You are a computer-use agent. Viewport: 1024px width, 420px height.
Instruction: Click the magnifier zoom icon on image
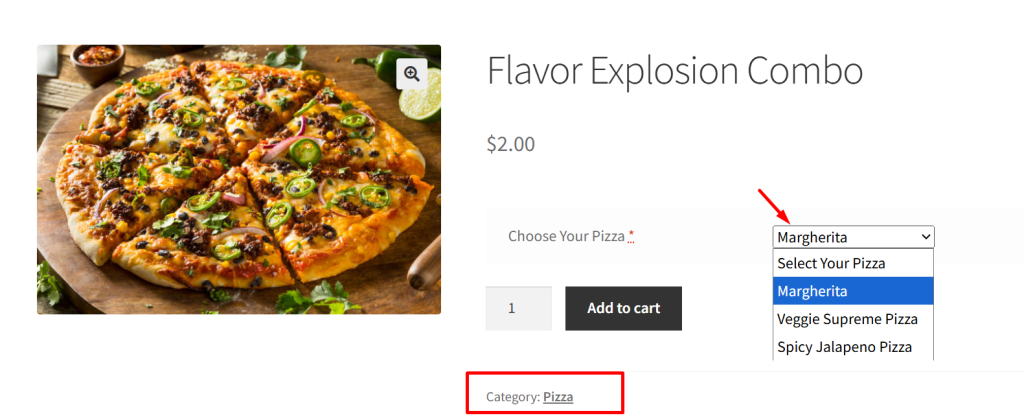pos(412,73)
